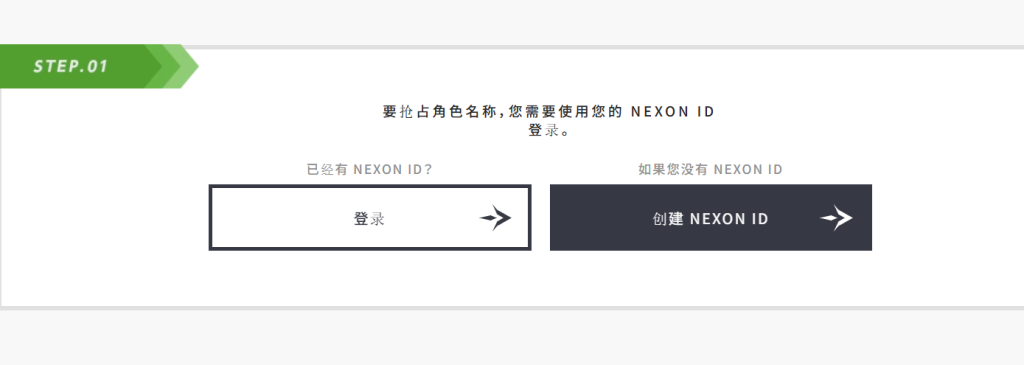The height and width of the screenshot is (365, 1024).
Task: Click the dark green STEP.01 banner body
Action: pos(73,66)
